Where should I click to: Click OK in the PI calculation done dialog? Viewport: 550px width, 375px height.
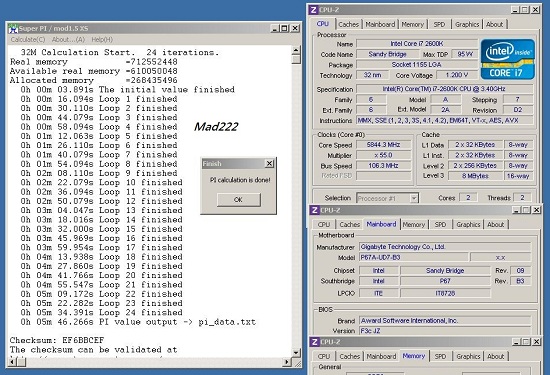coord(239,200)
